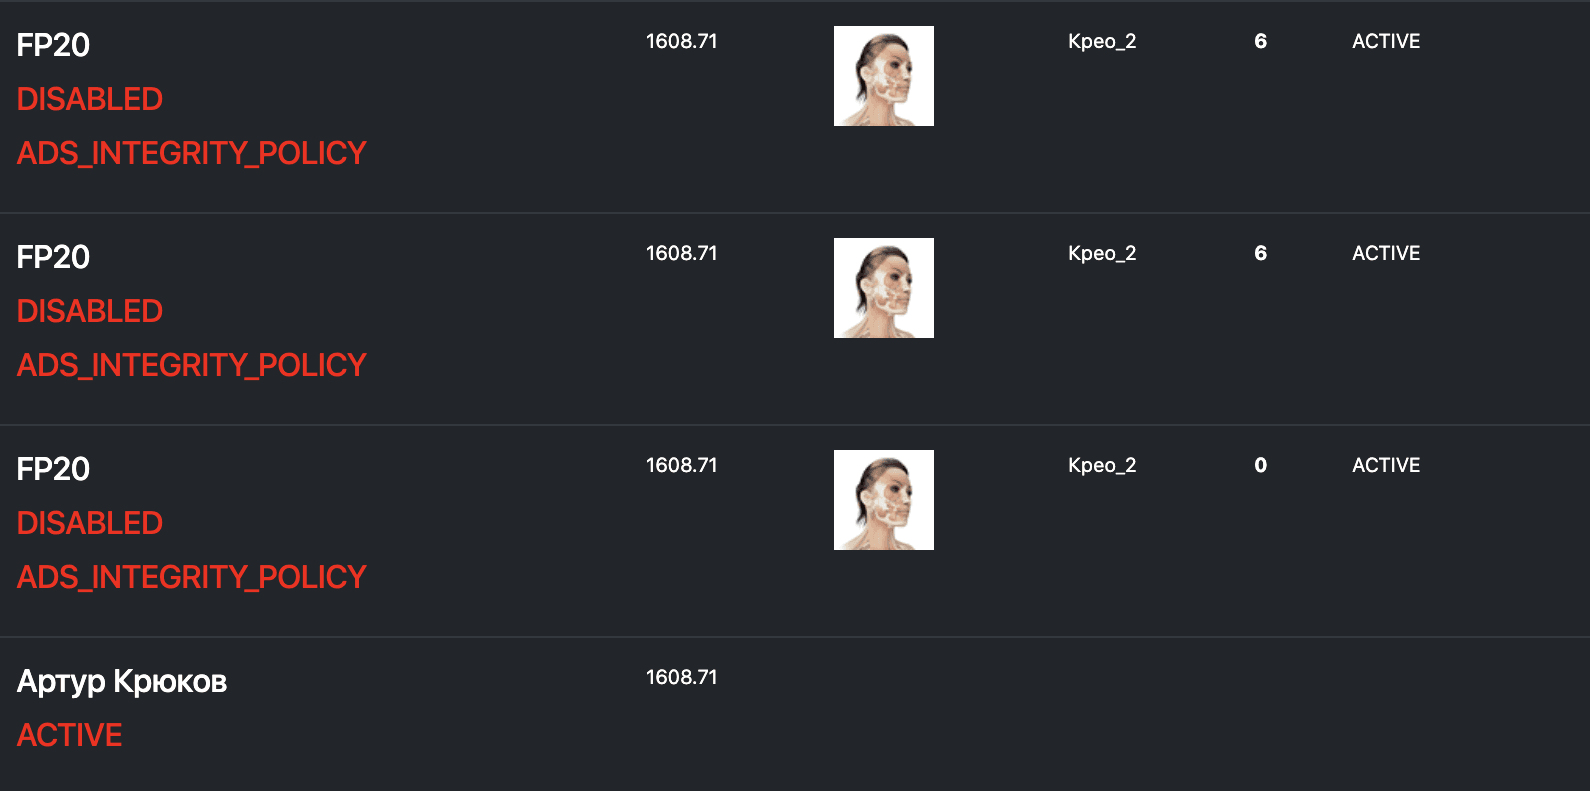Click ADS_INTEGRITY_POLICY reason in the third row
1590x791 pixels.
[192, 577]
